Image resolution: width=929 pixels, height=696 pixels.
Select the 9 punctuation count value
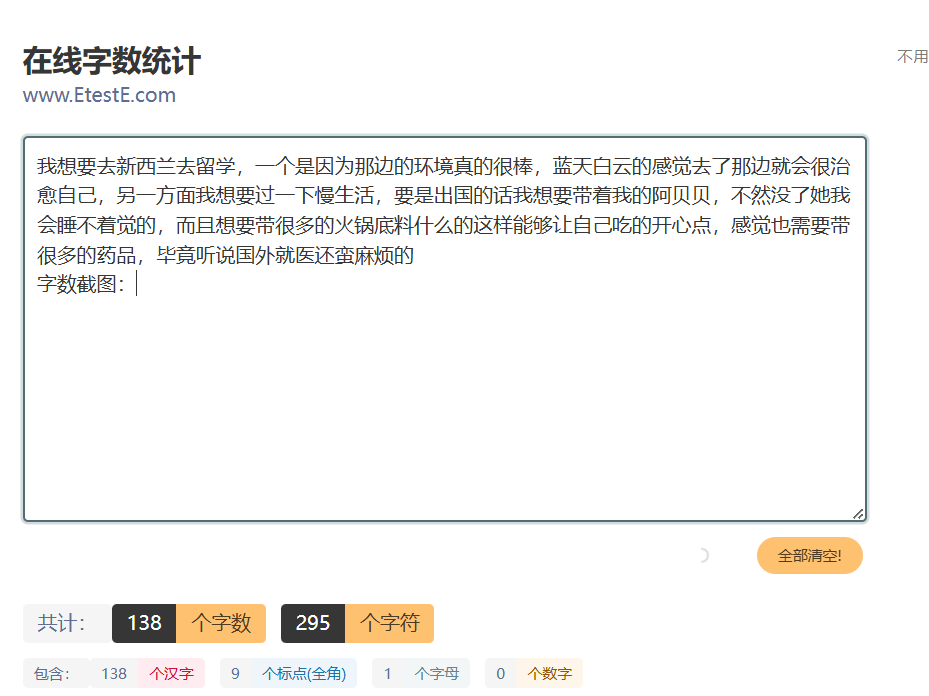tap(235, 673)
